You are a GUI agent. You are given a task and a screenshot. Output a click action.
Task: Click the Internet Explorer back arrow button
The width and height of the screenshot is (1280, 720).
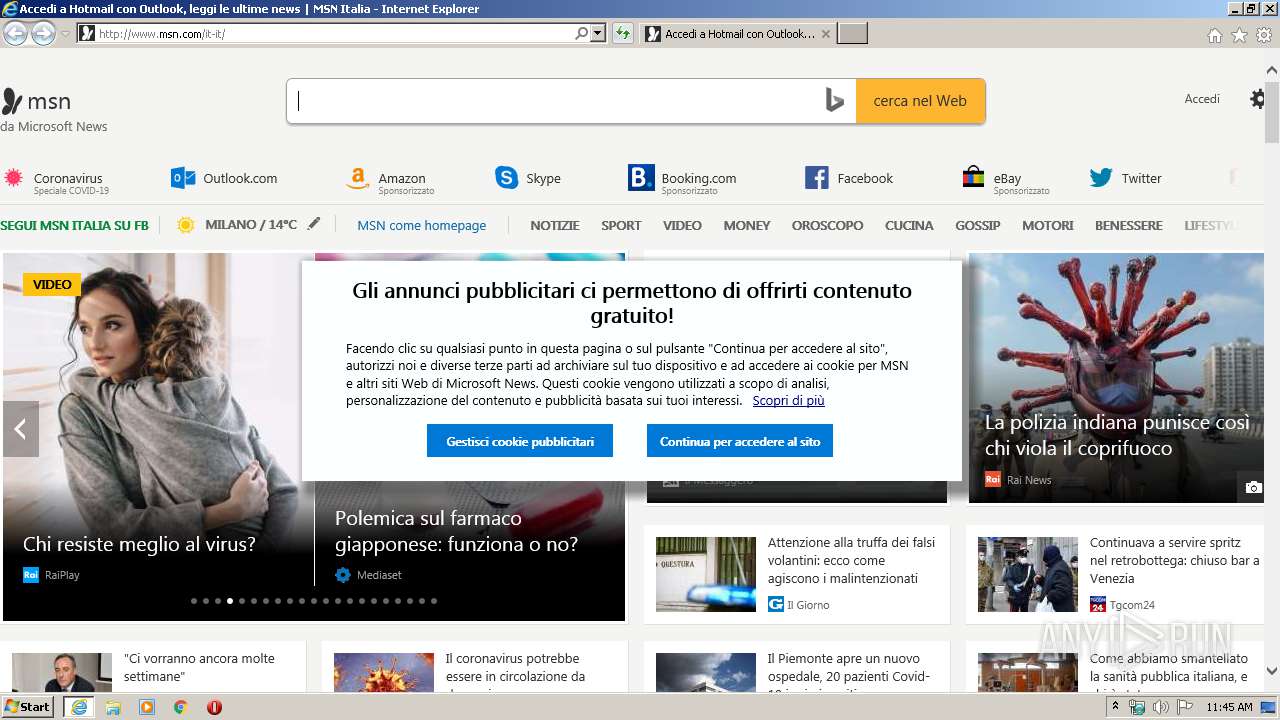point(15,33)
